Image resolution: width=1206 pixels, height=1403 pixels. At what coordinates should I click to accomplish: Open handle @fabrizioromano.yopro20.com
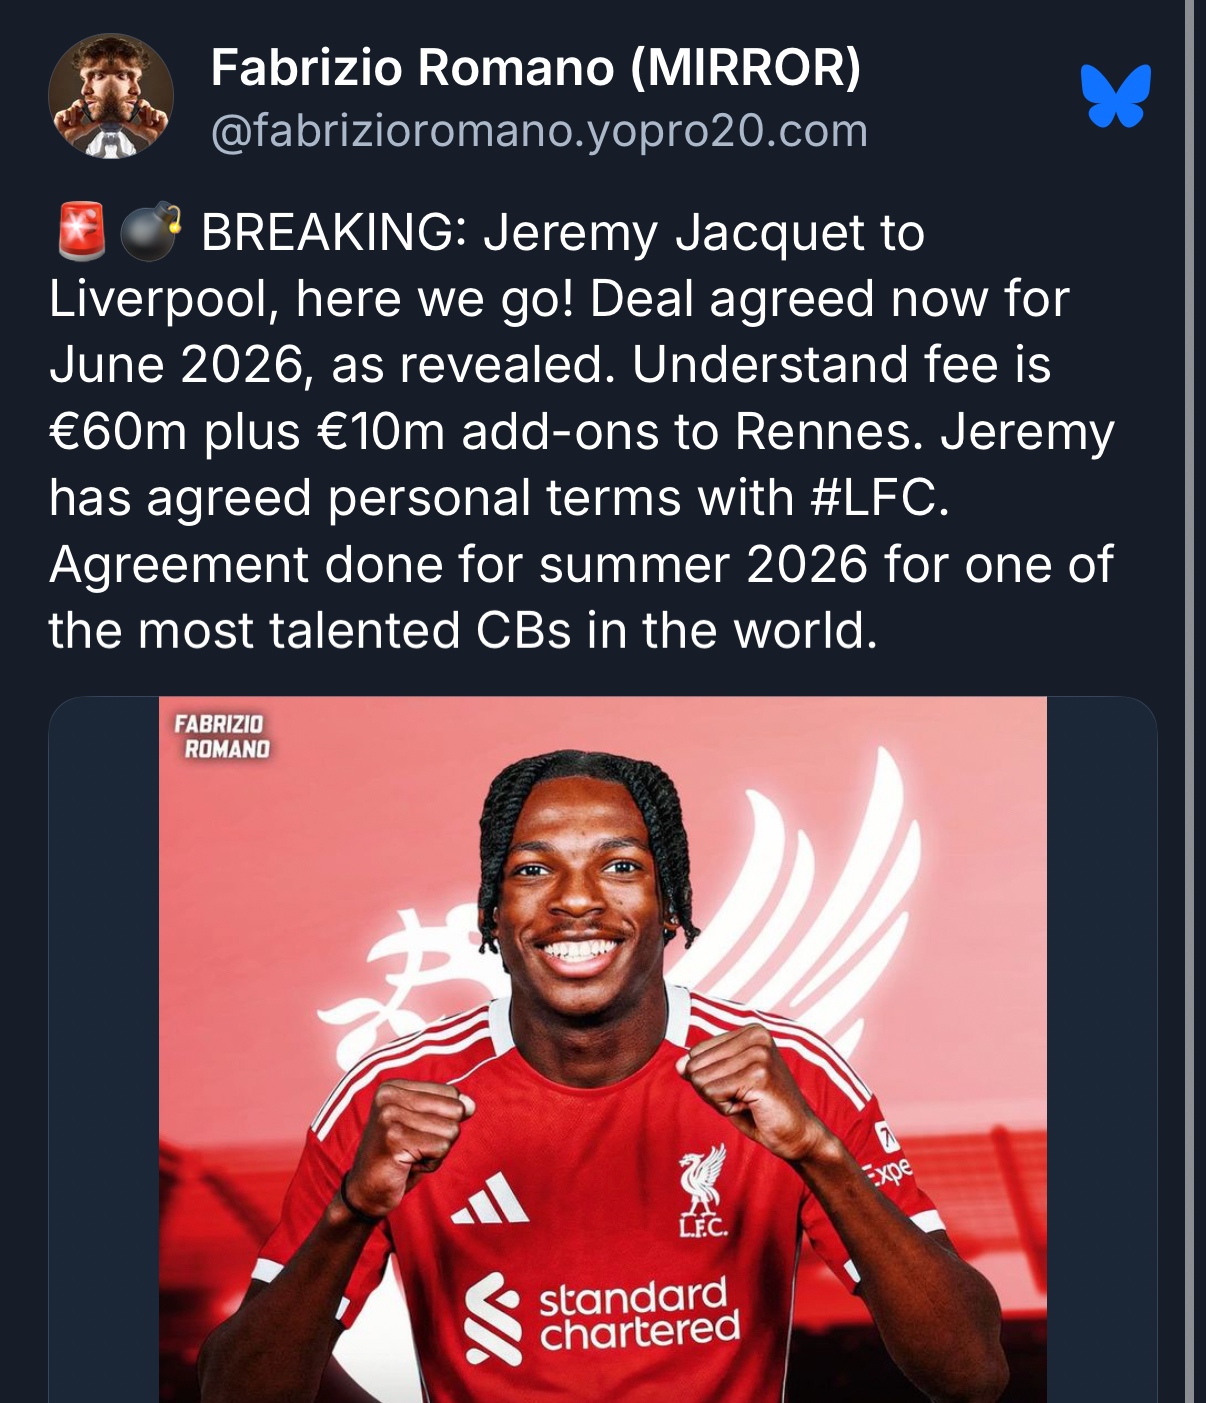click(539, 131)
